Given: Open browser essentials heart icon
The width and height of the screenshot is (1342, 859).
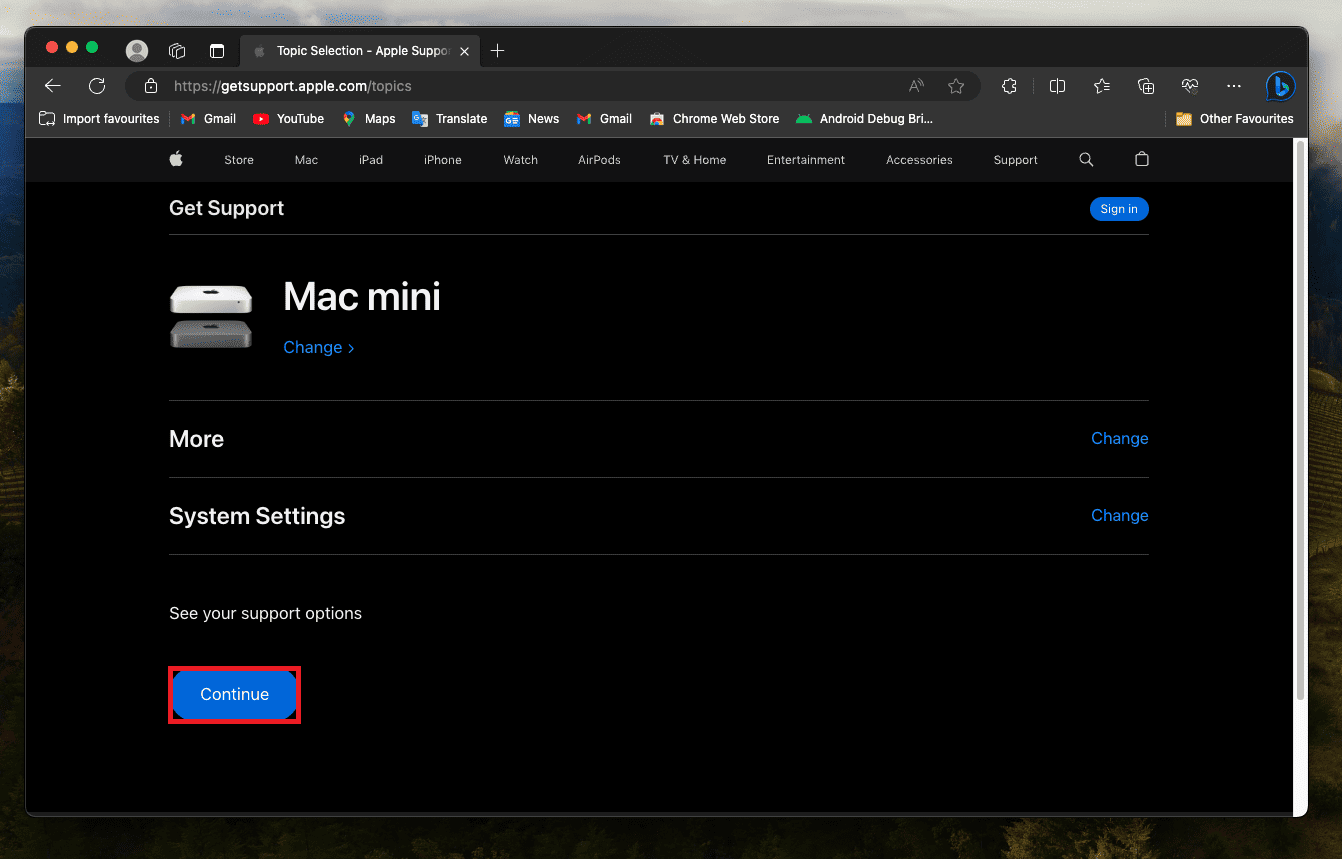Looking at the screenshot, I should [1189, 86].
